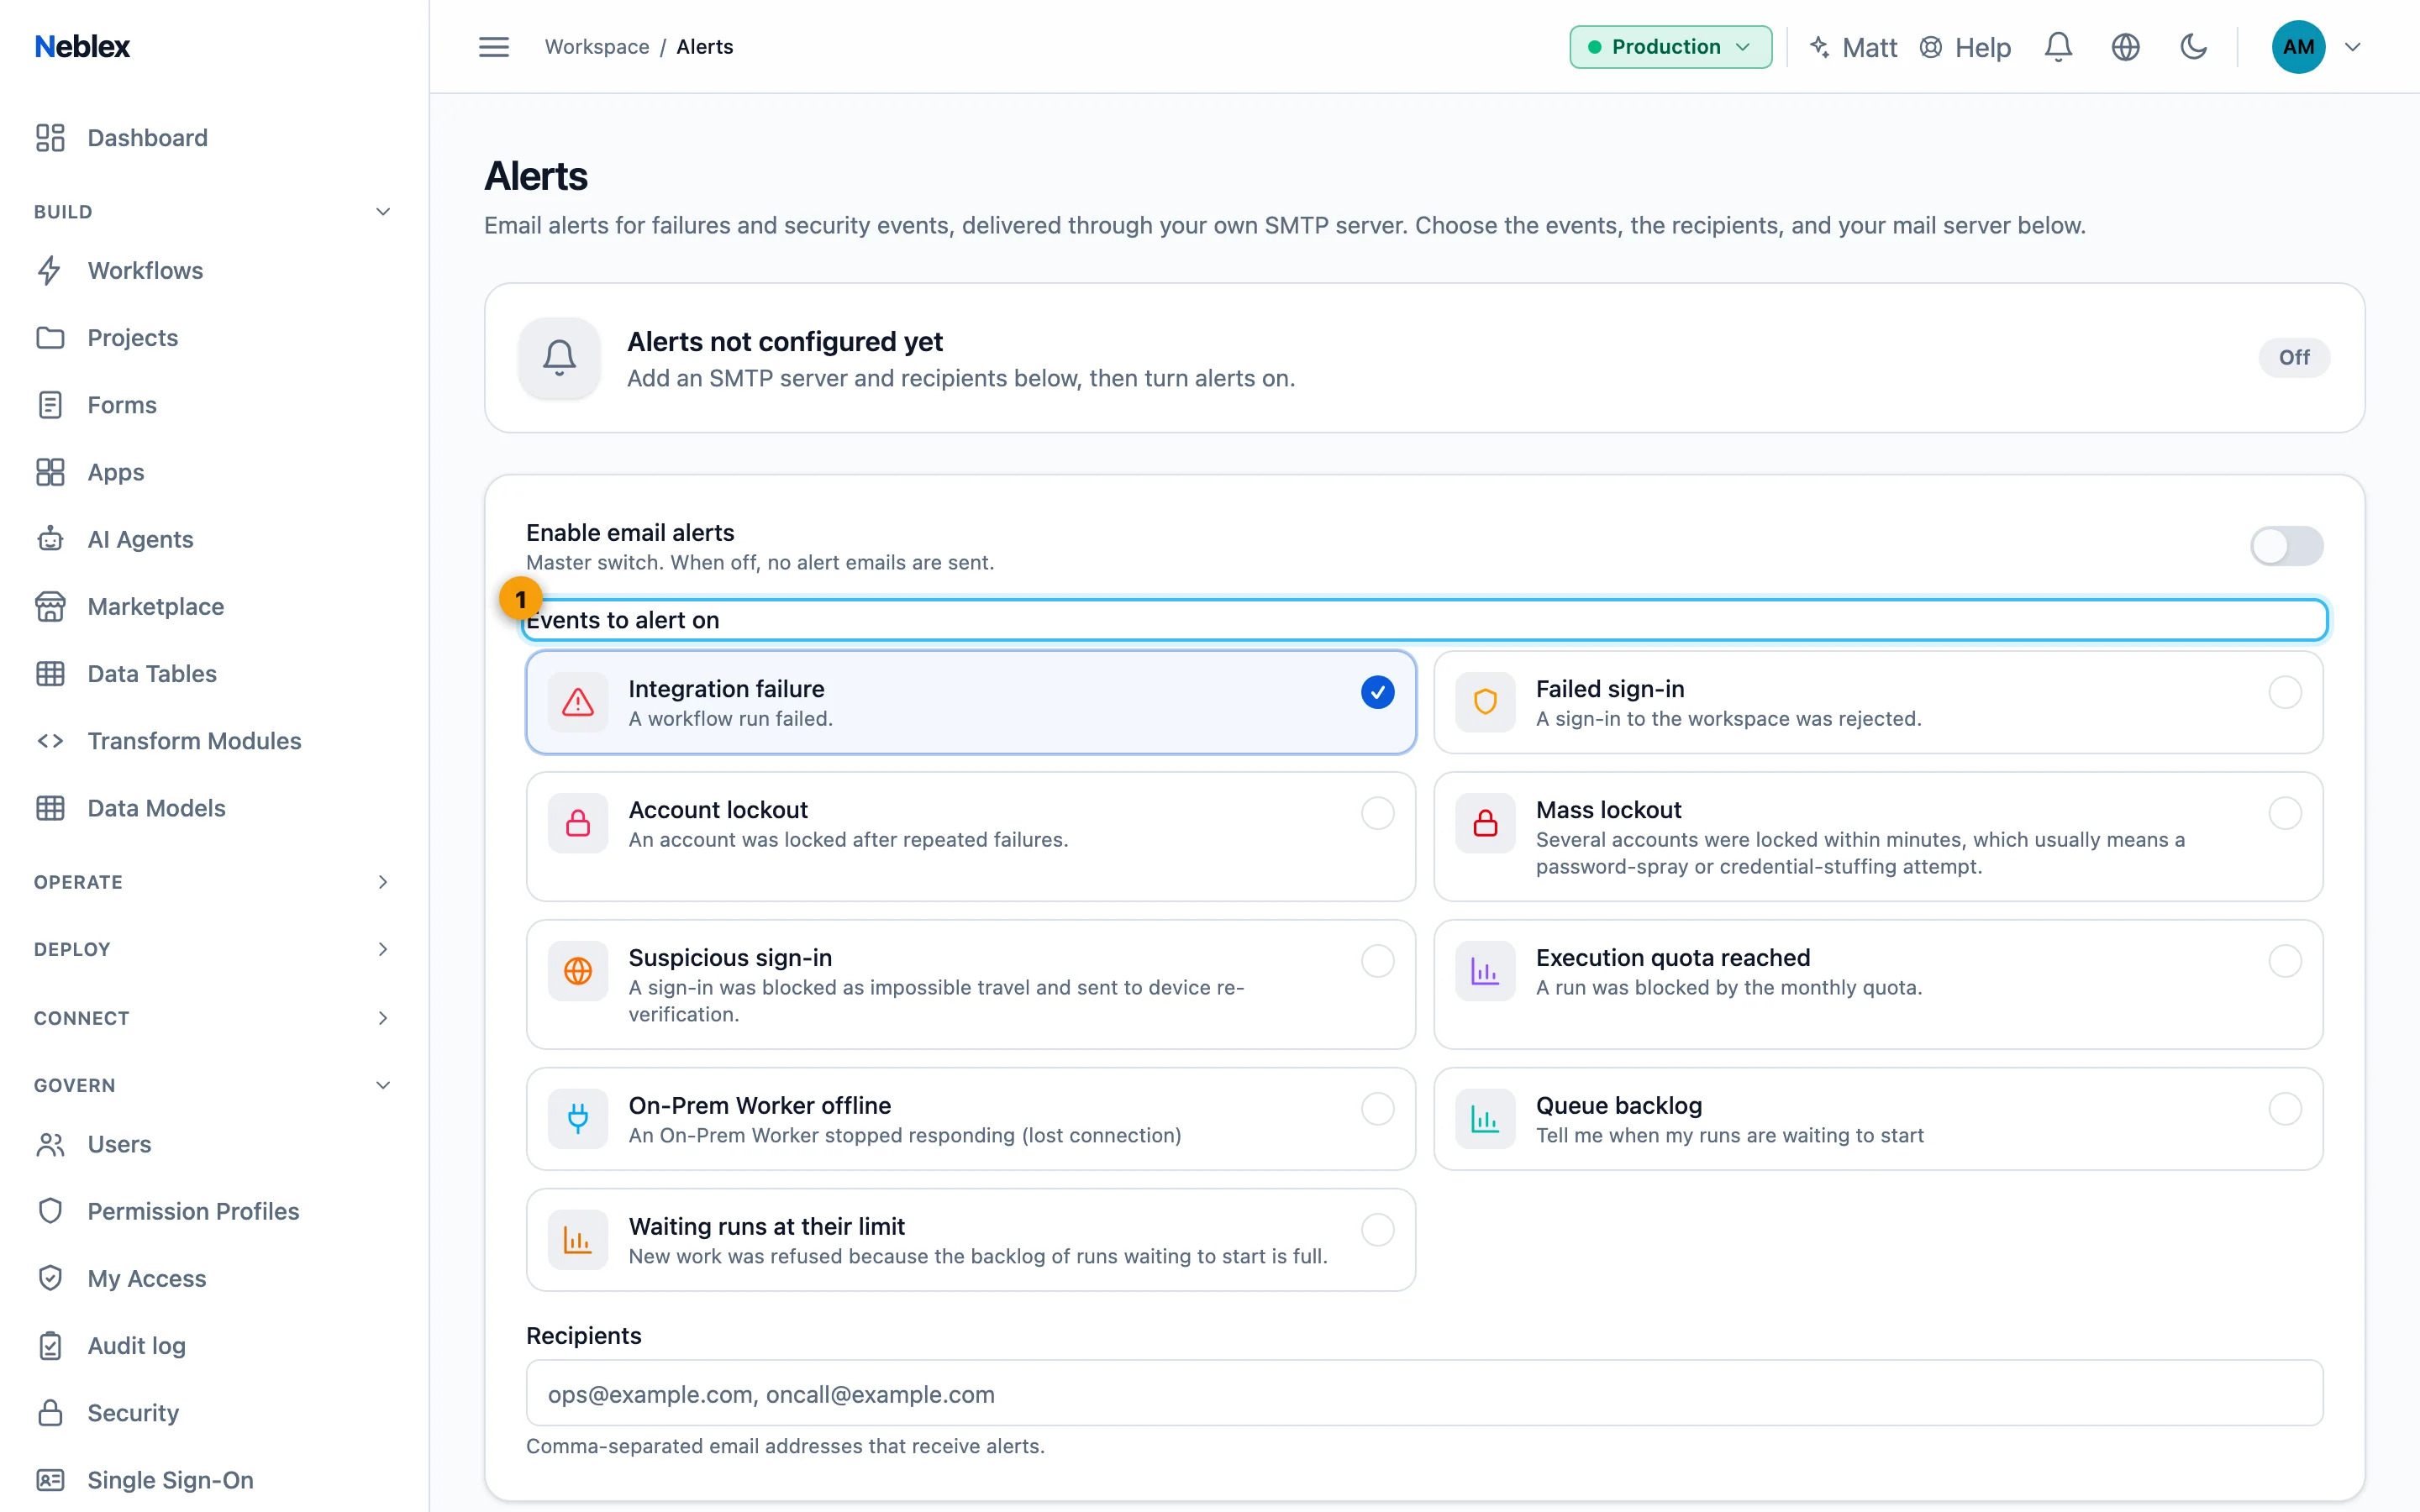Click the Neblex logo
The height and width of the screenshot is (1512, 2420).
(x=82, y=47)
